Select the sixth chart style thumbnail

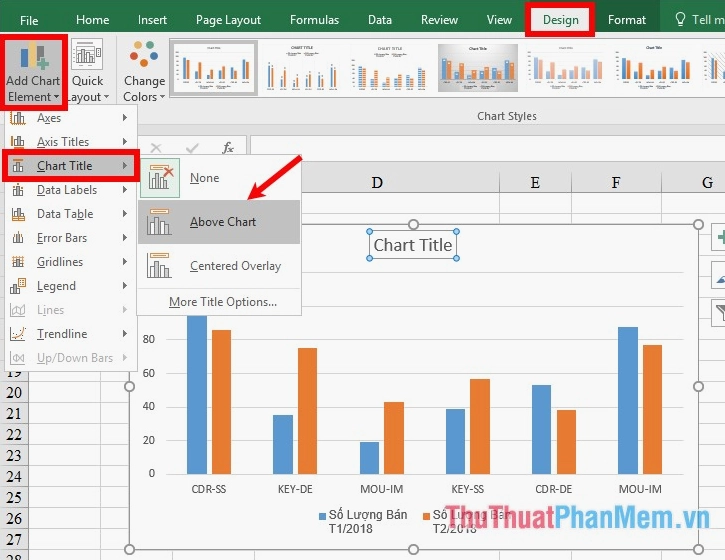click(x=653, y=68)
